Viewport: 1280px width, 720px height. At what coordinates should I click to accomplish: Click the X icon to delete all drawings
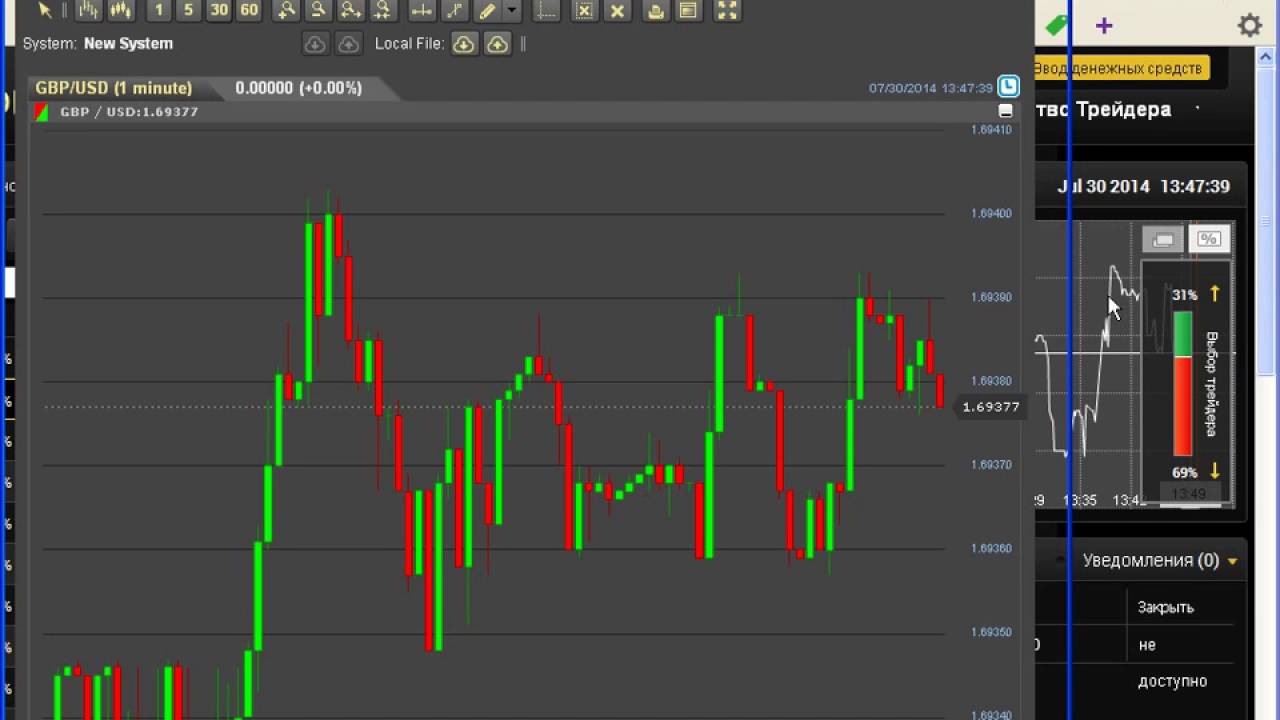pos(617,10)
